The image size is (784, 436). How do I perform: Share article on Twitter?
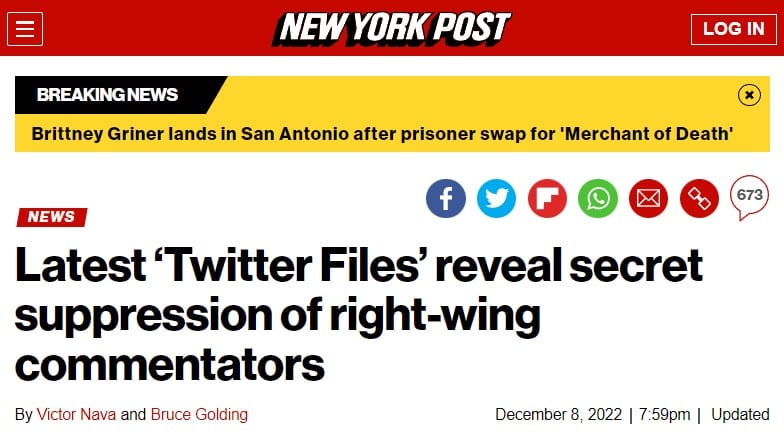pos(496,198)
